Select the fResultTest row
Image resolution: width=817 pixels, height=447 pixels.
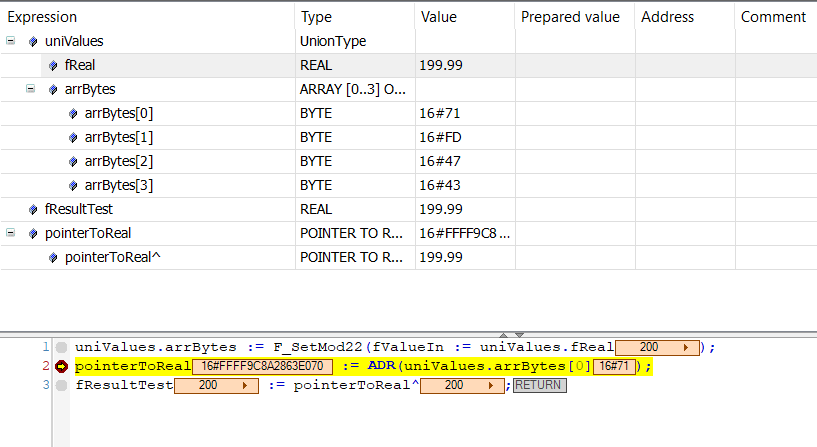click(408, 209)
